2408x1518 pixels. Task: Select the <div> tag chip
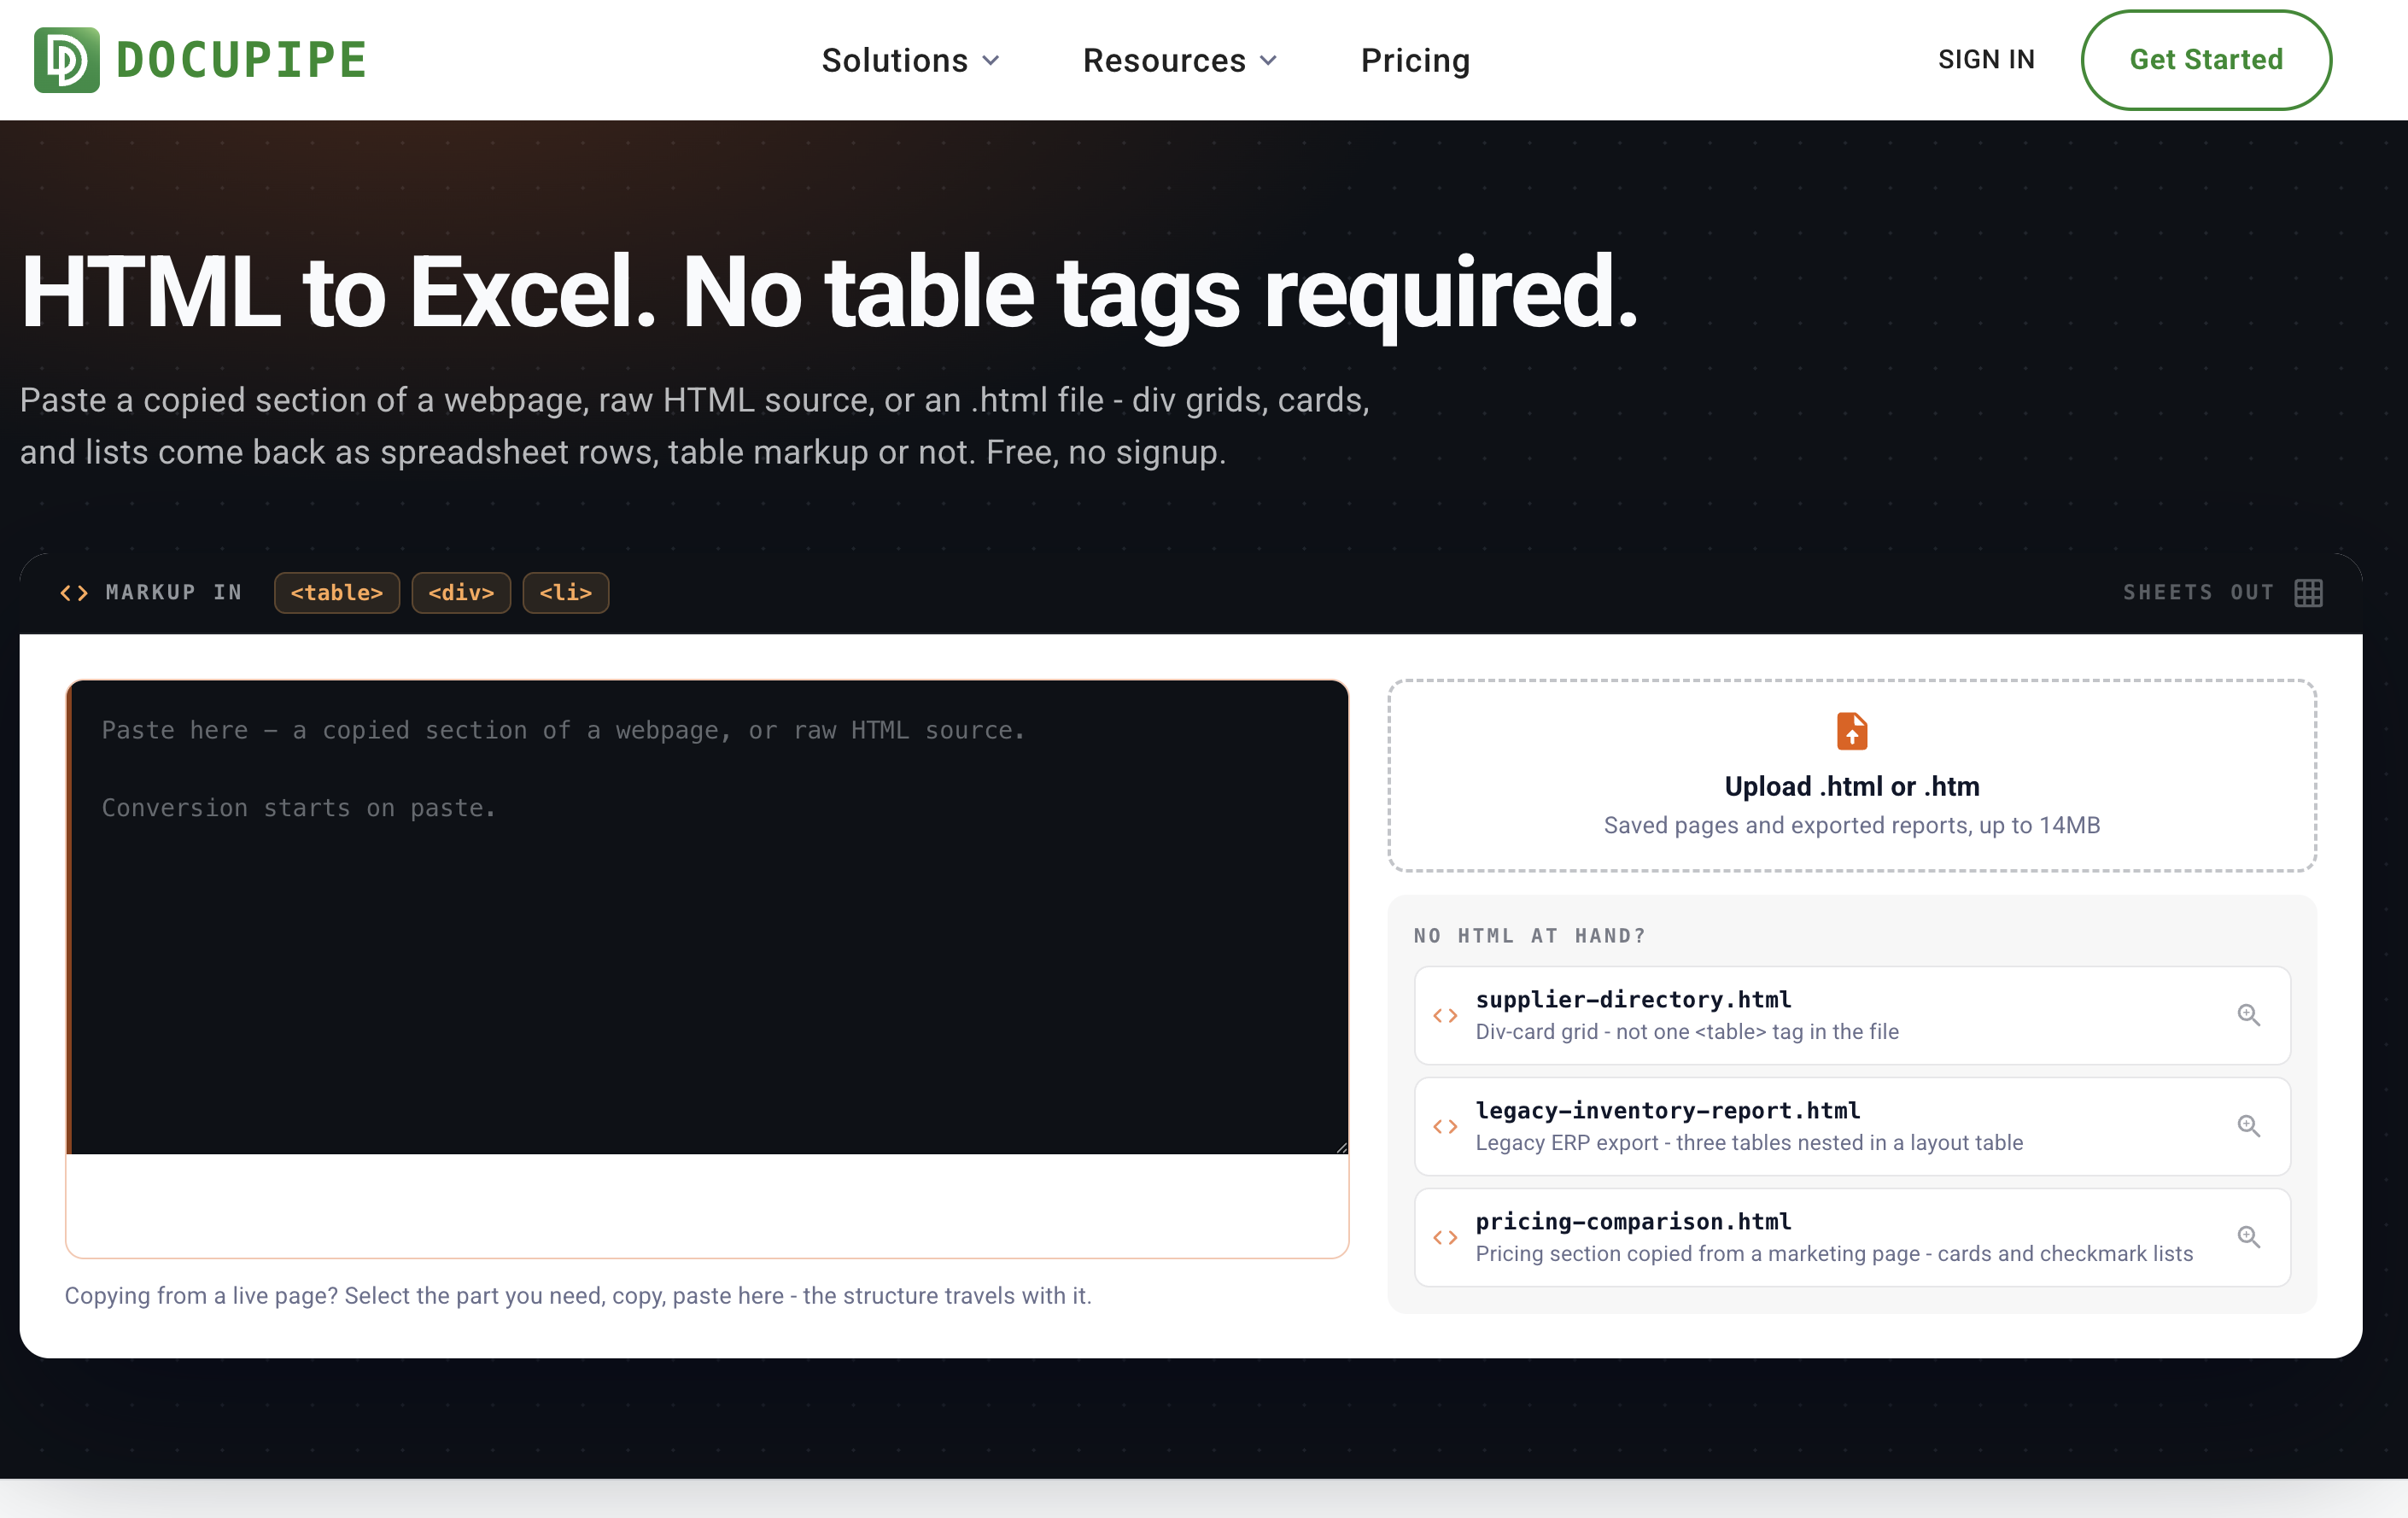pyautogui.click(x=461, y=593)
